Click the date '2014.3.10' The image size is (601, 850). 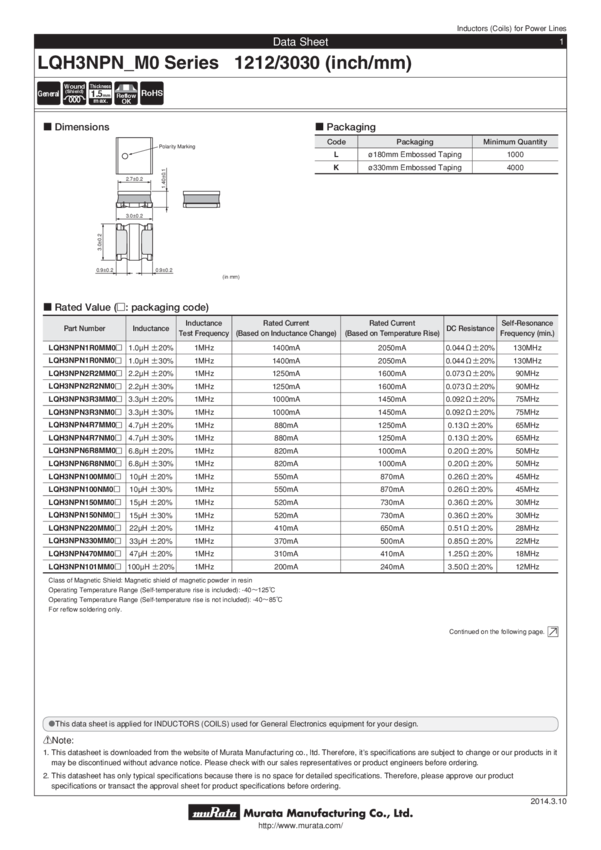point(548,801)
